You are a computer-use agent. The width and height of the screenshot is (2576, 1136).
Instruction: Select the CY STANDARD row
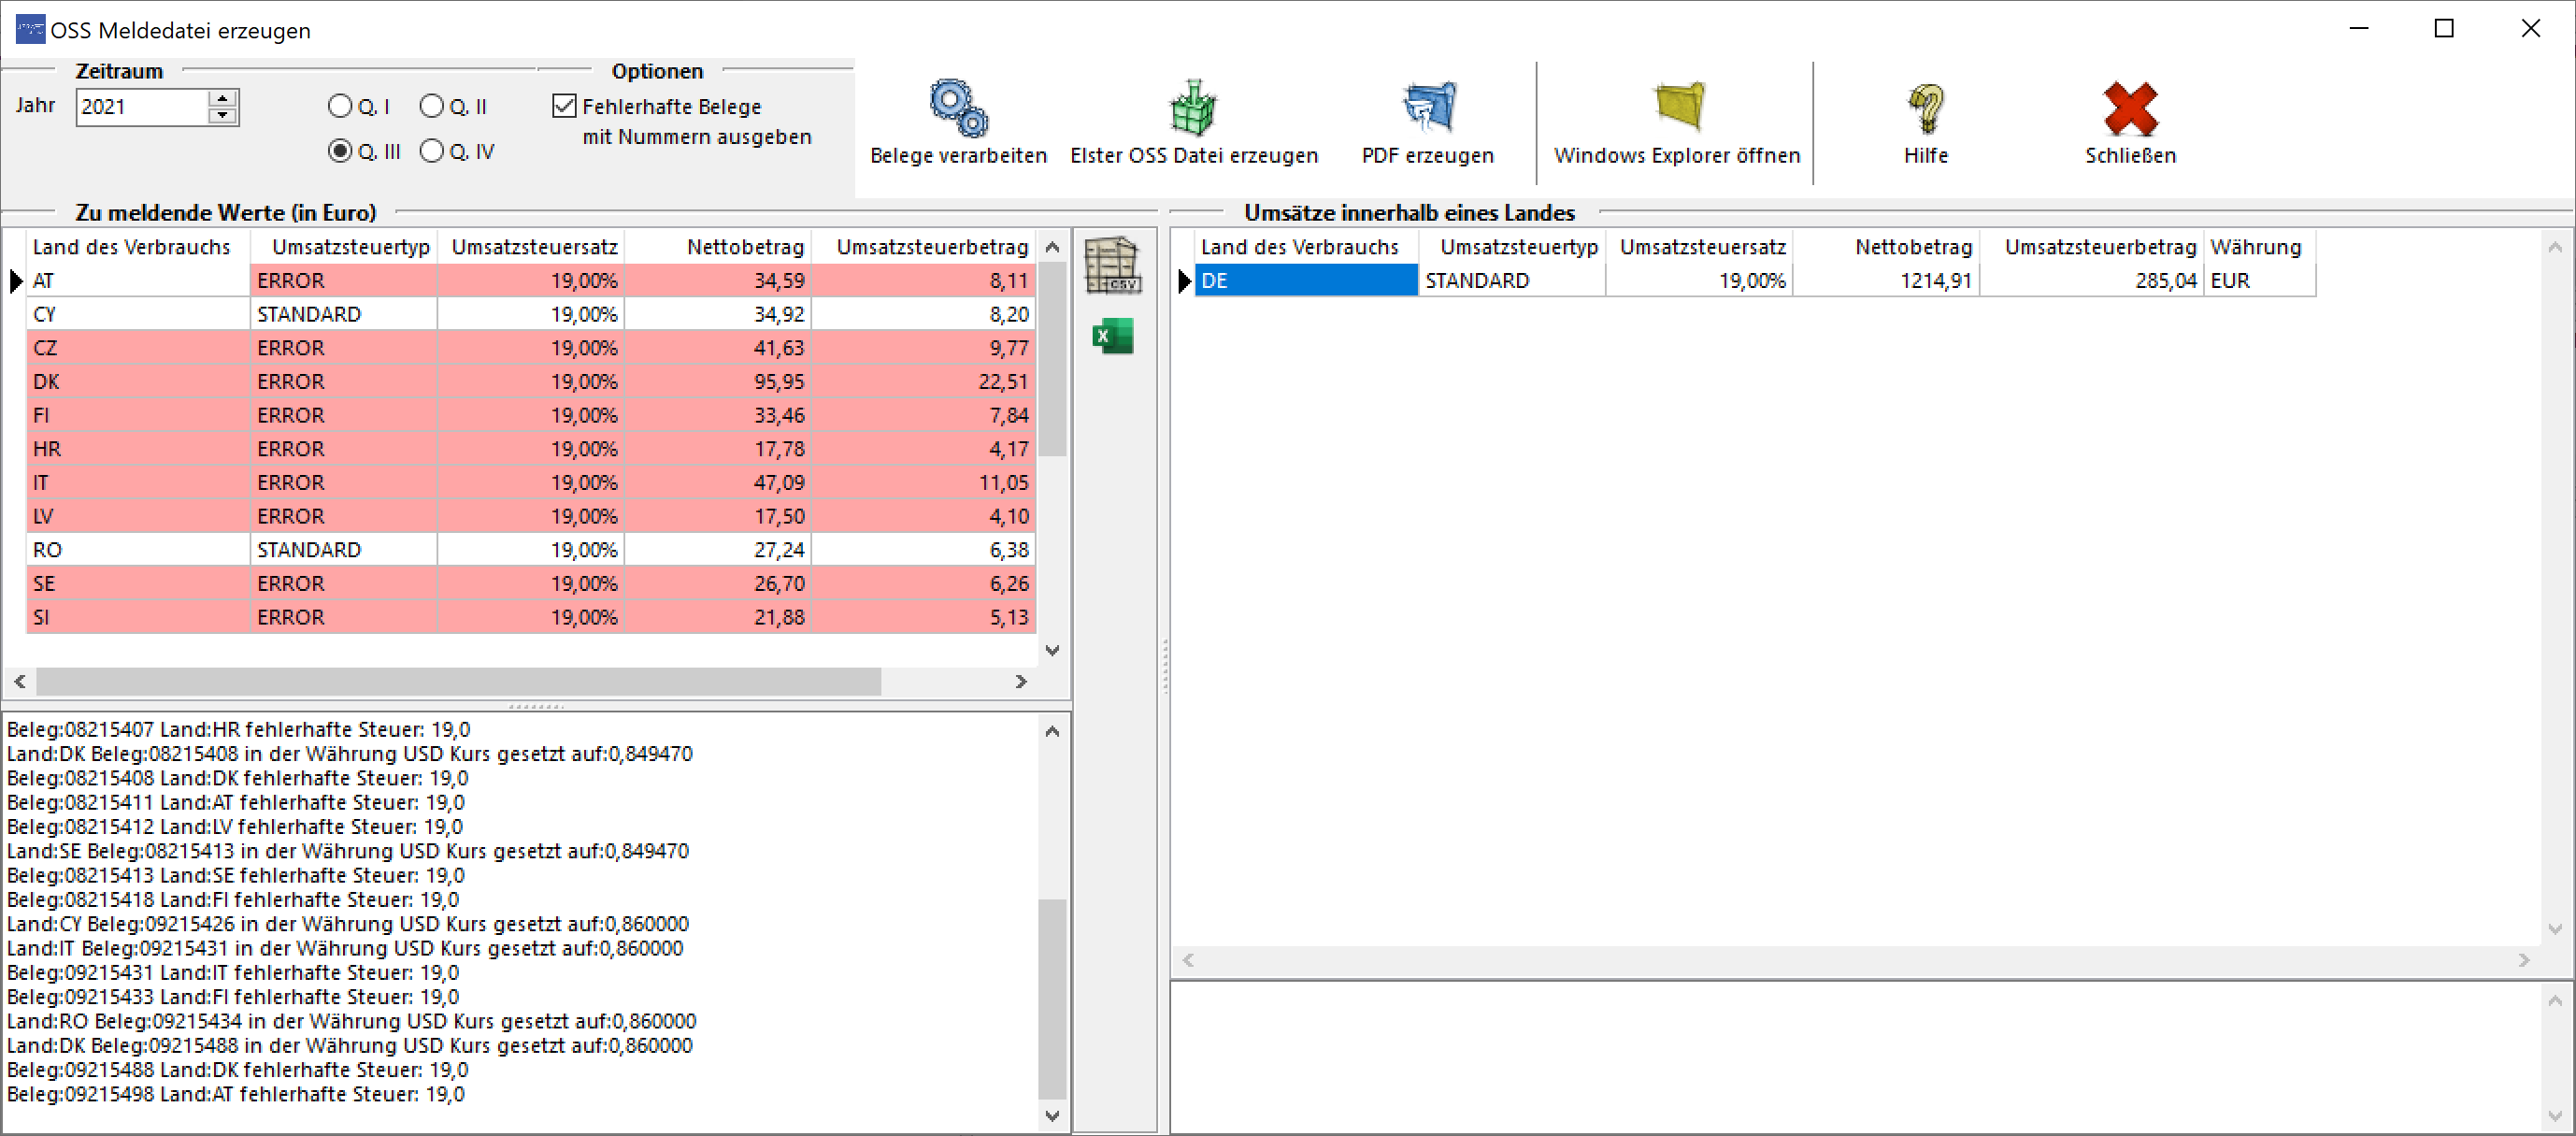click(x=340, y=314)
